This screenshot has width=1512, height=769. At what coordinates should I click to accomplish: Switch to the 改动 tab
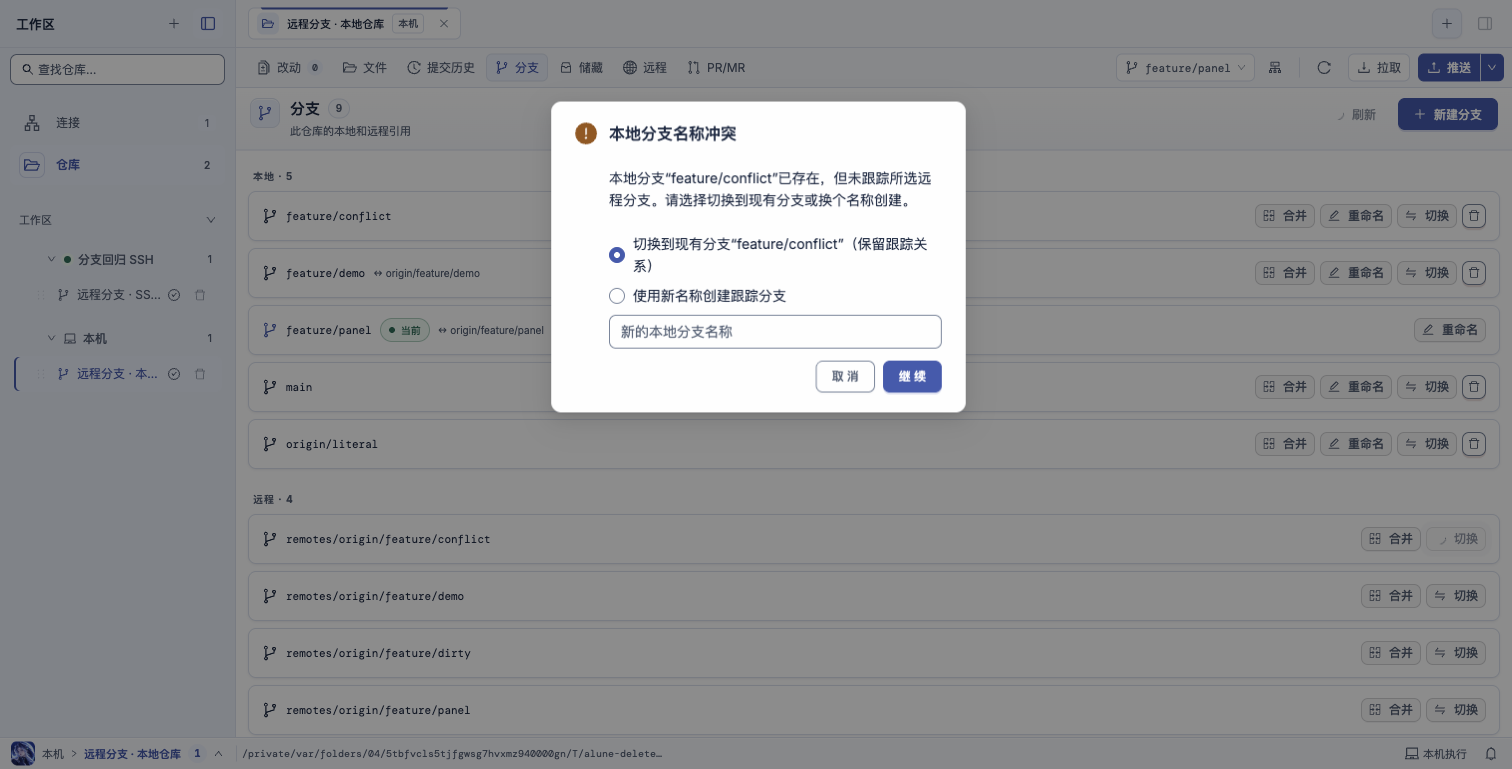coord(288,68)
